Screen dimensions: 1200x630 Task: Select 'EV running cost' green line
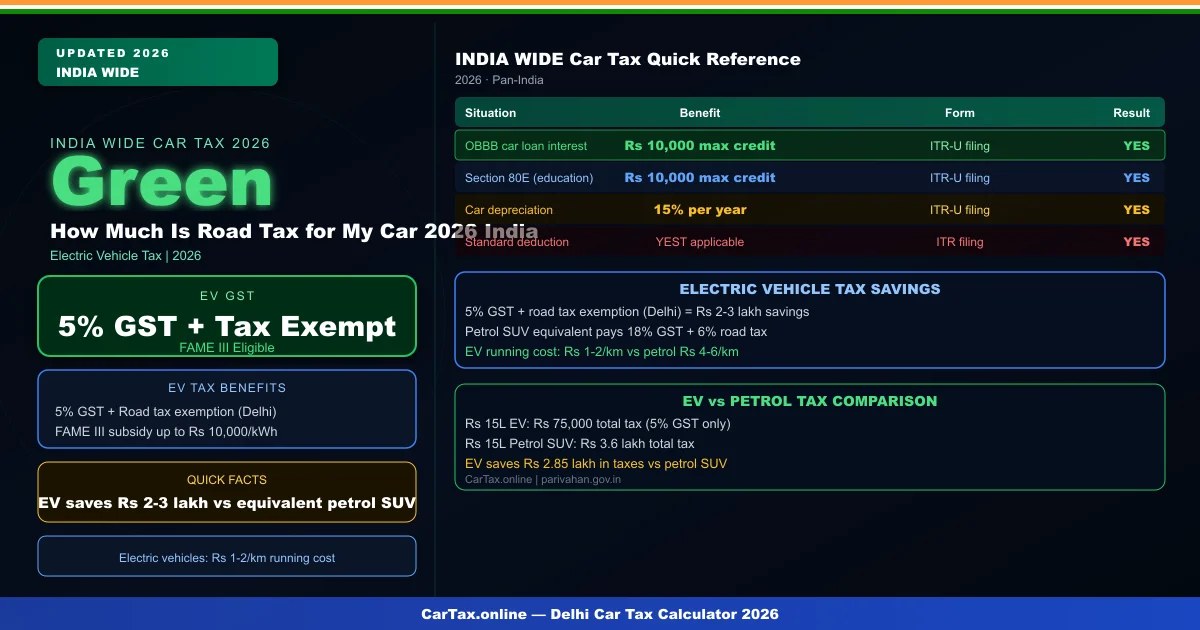click(x=602, y=352)
